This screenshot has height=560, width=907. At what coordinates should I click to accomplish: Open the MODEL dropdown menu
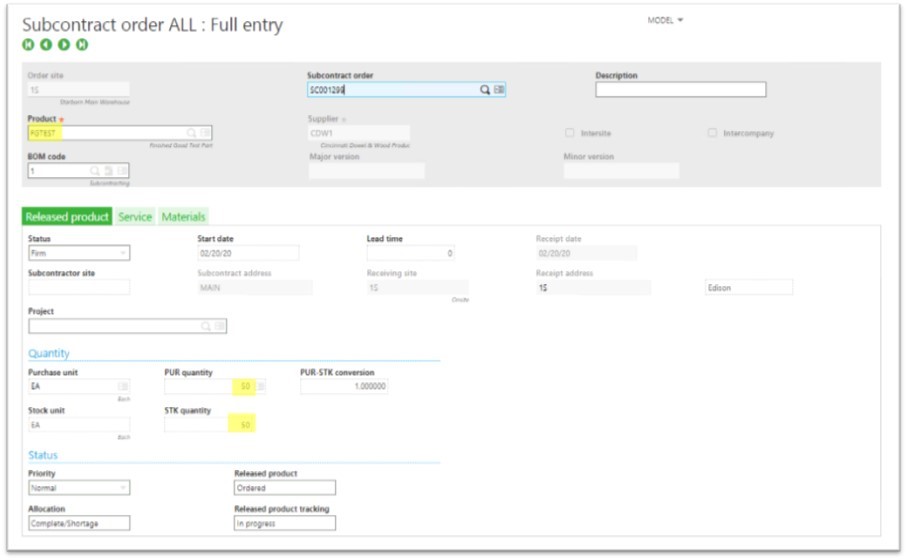[x=665, y=20]
